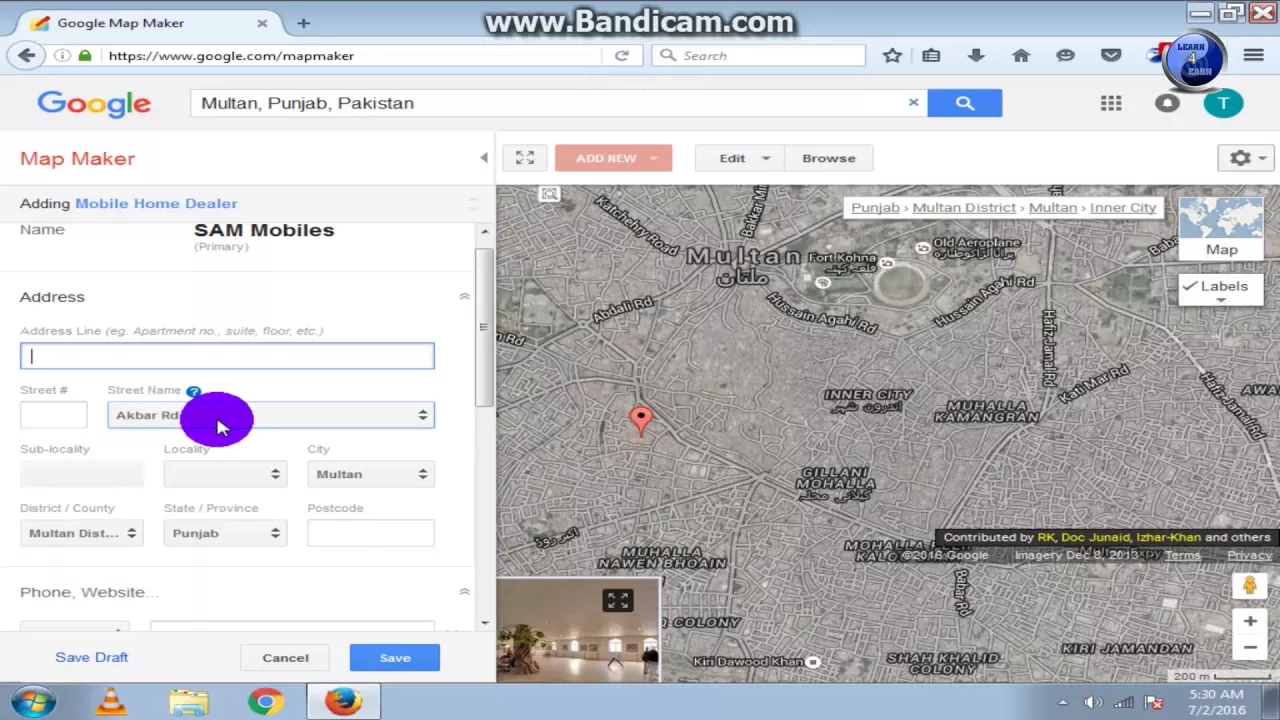The height and width of the screenshot is (720, 1280).
Task: Open the Downloads arrow icon
Action: click(x=976, y=56)
